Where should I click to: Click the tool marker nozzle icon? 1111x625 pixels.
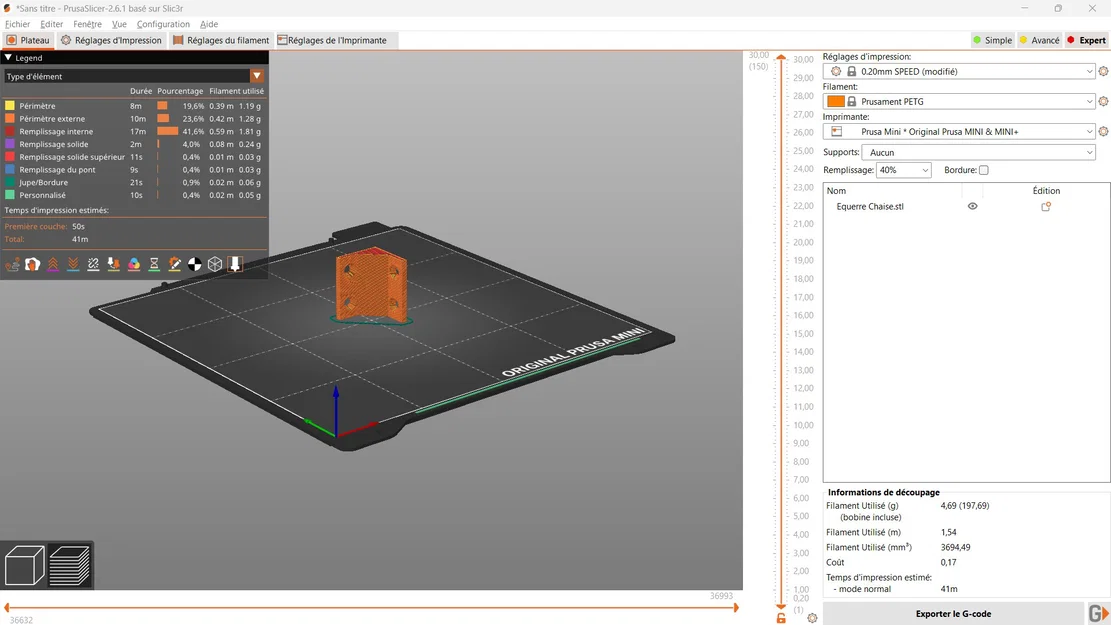click(235, 264)
